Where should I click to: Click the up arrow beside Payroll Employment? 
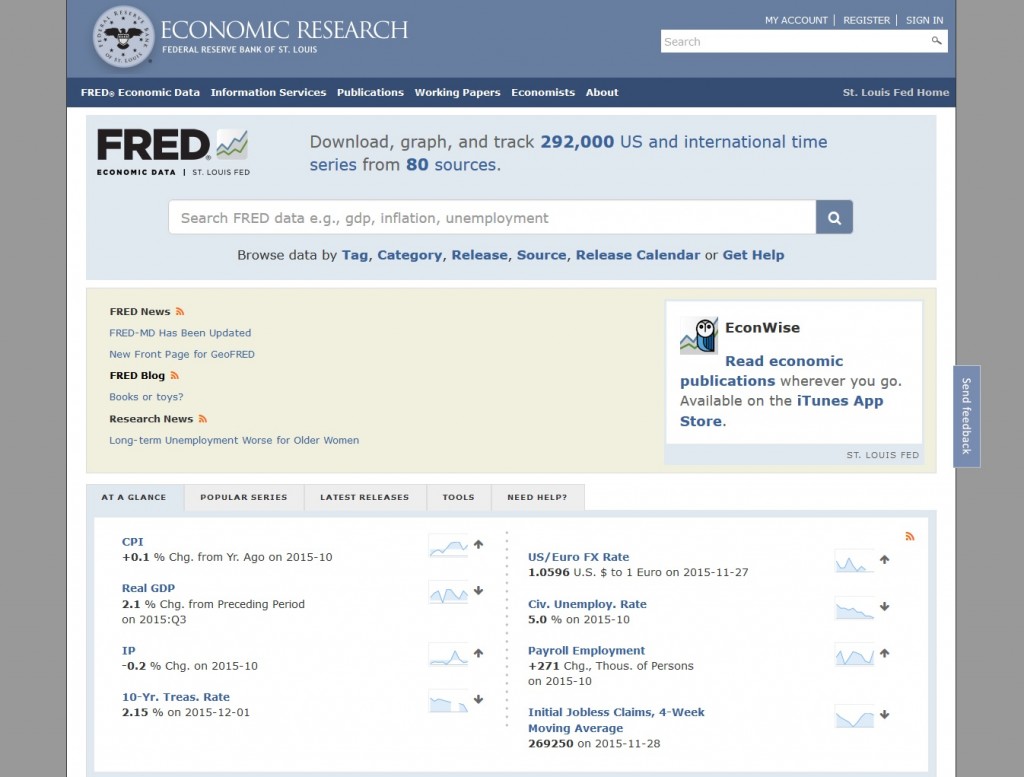click(x=885, y=653)
